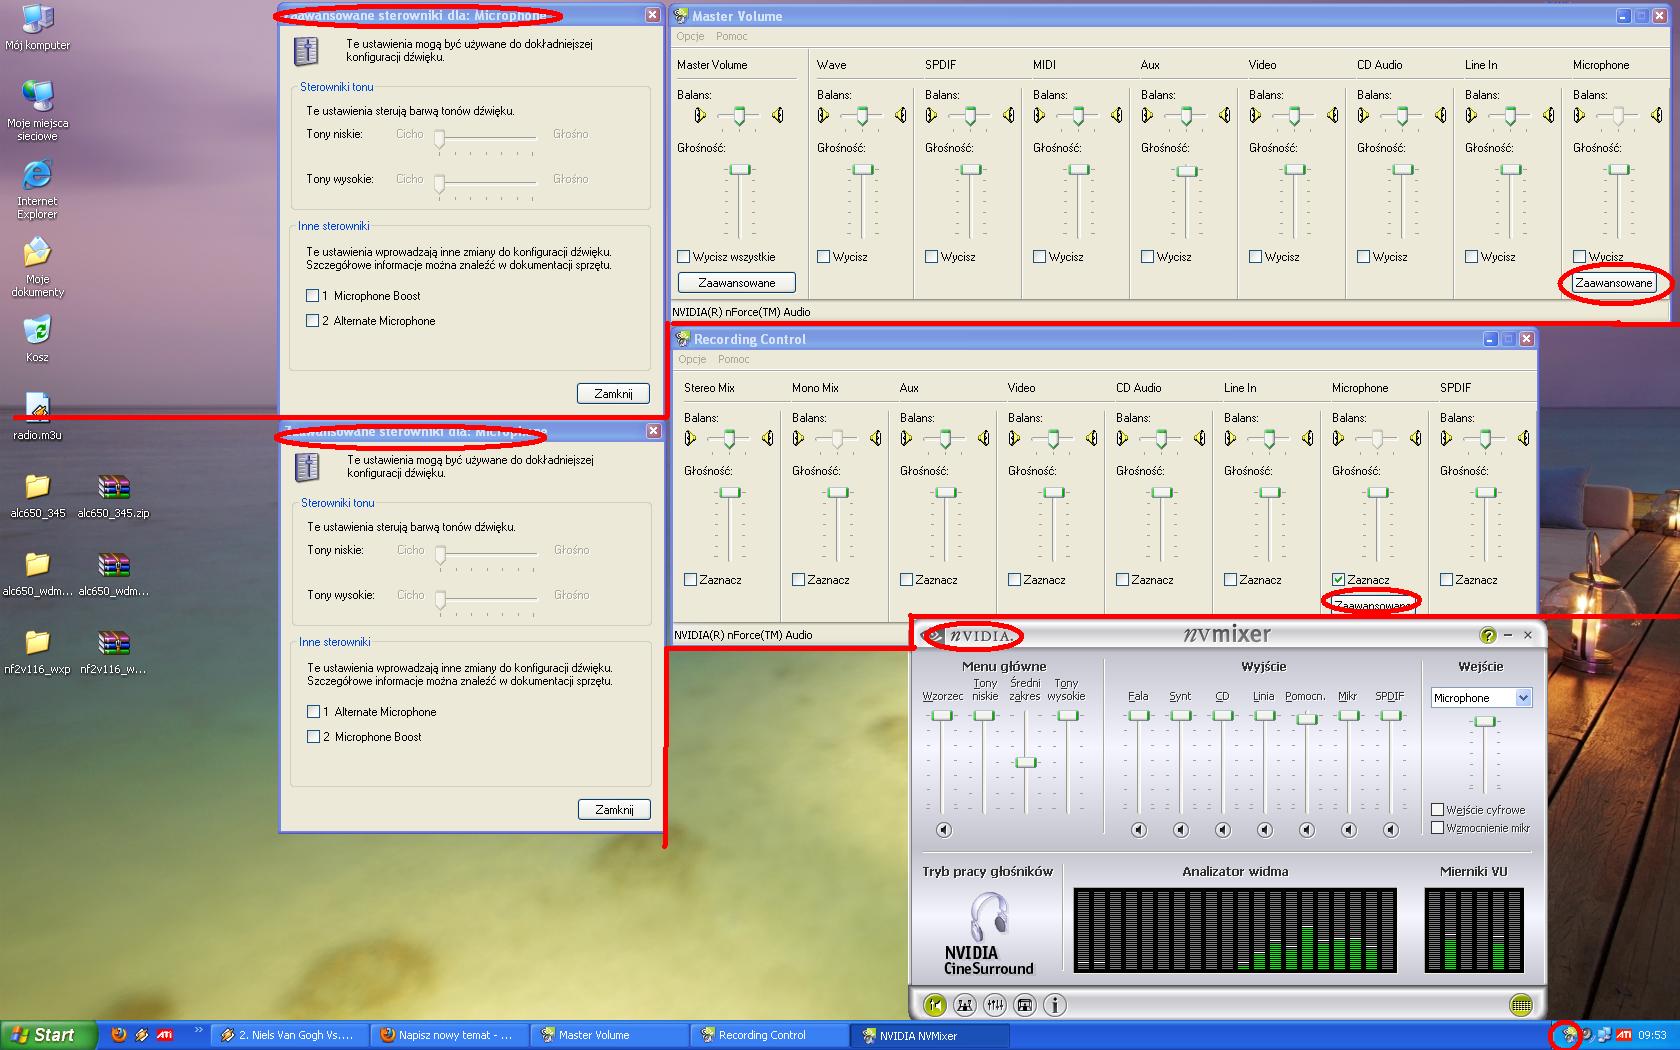Open Pomoc menu in Master Volume
The height and width of the screenshot is (1050, 1680).
(731, 36)
